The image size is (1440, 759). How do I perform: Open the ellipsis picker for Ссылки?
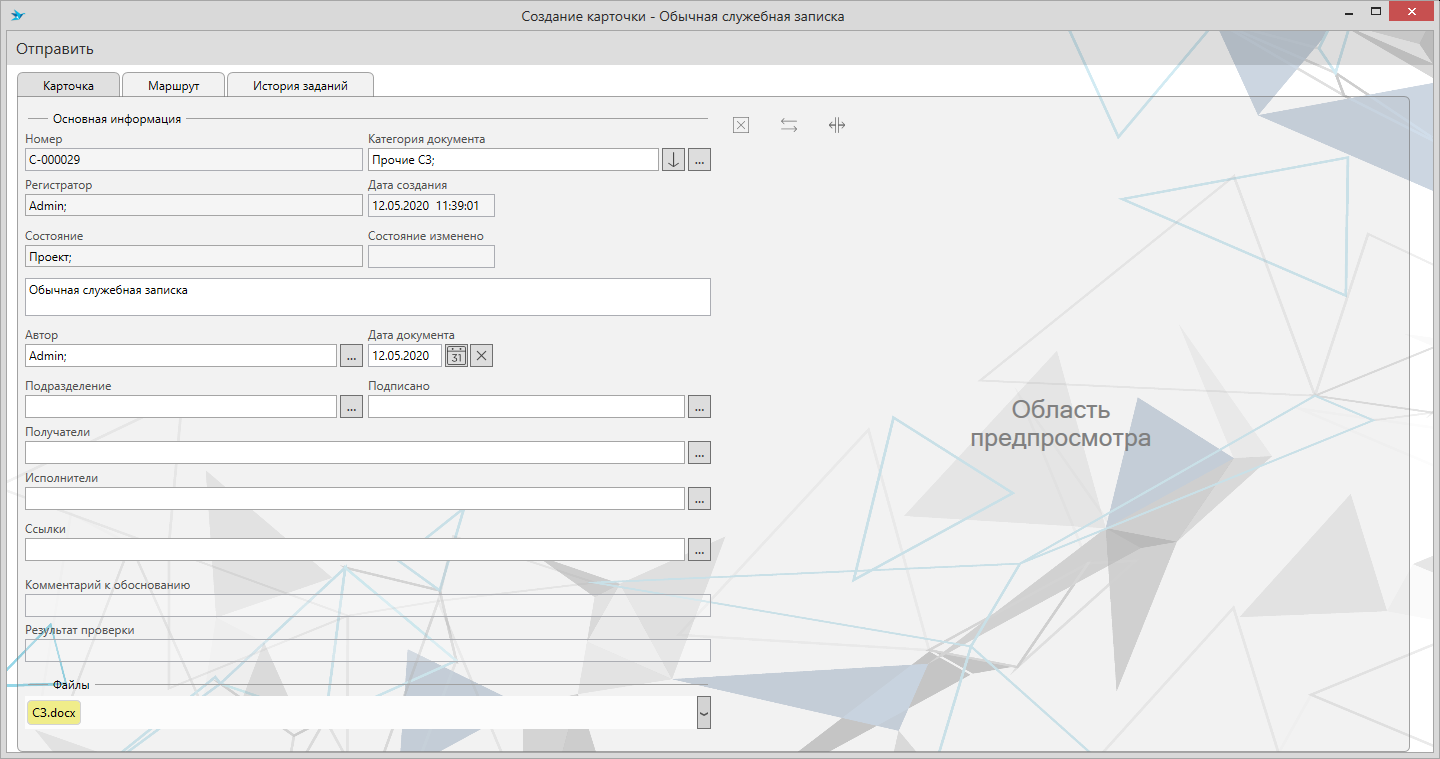pyautogui.click(x=699, y=549)
